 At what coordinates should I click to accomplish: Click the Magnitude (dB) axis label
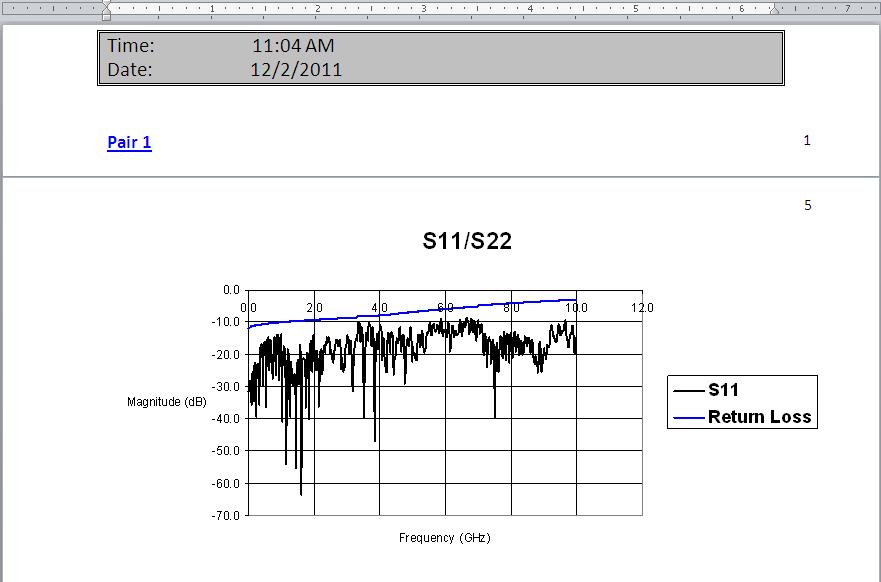[167, 402]
